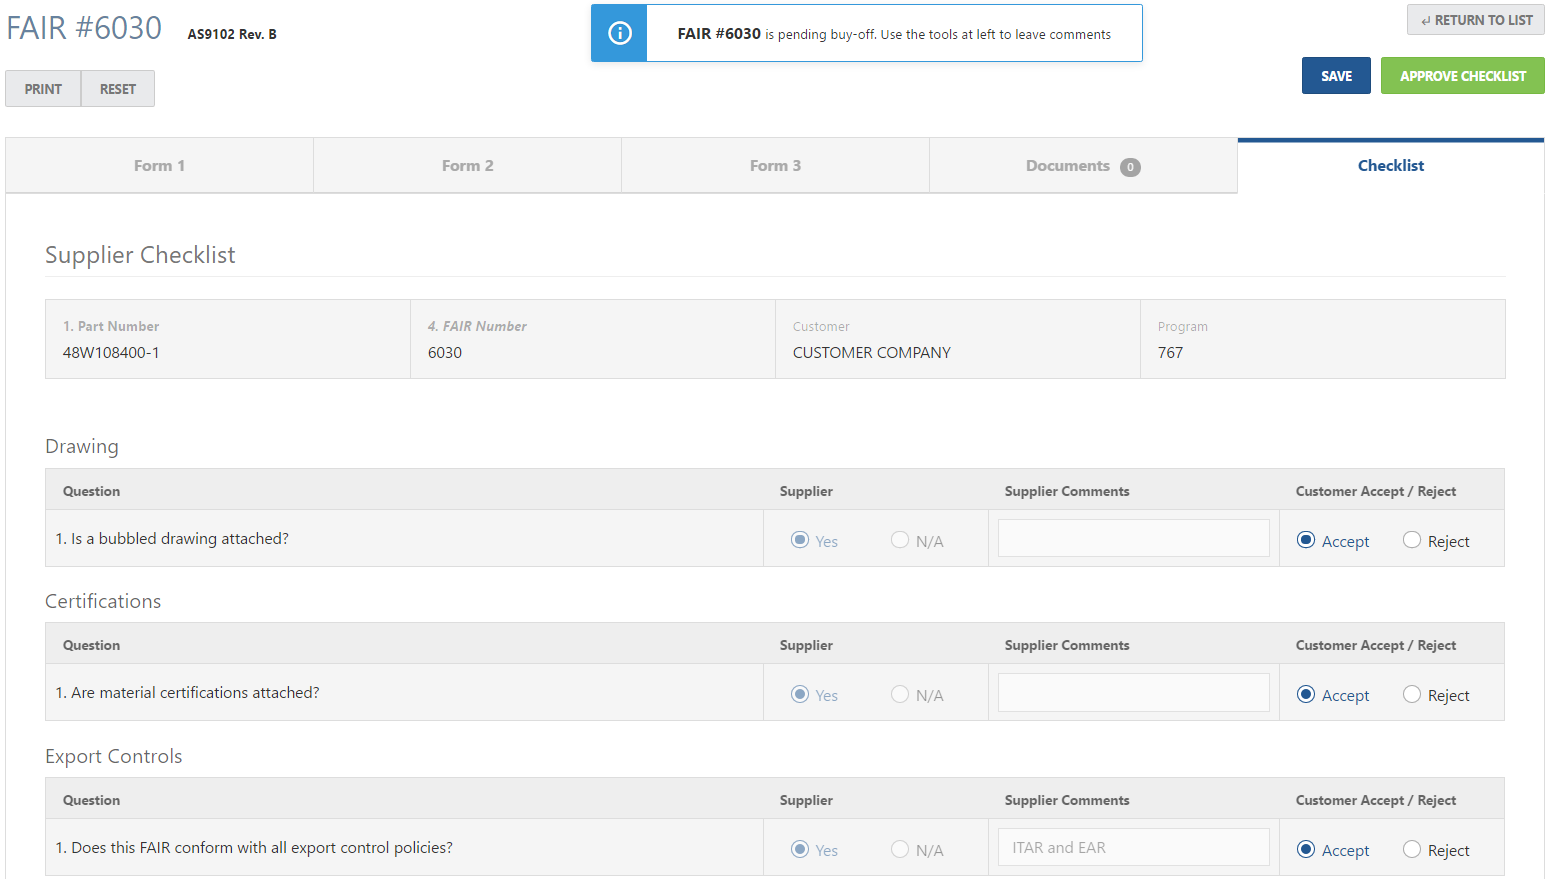Click question about export control policies
Viewport: 1550px width, 879px height.
(254, 847)
